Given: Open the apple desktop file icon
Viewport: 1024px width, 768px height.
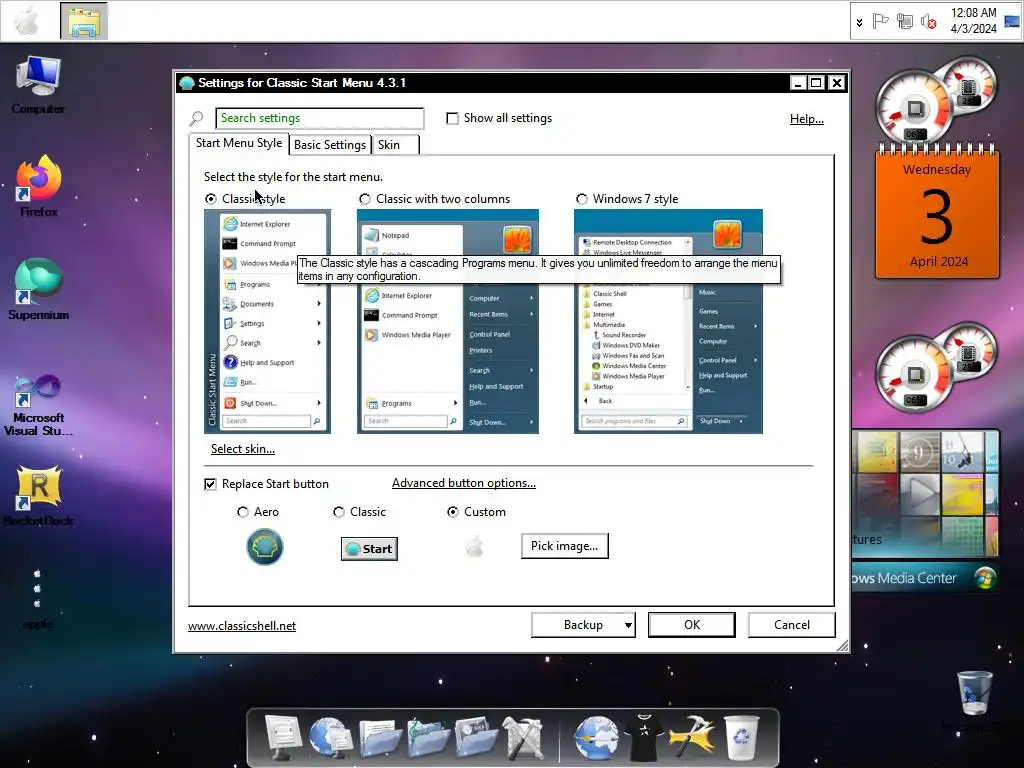Looking at the screenshot, I should 38,600.
